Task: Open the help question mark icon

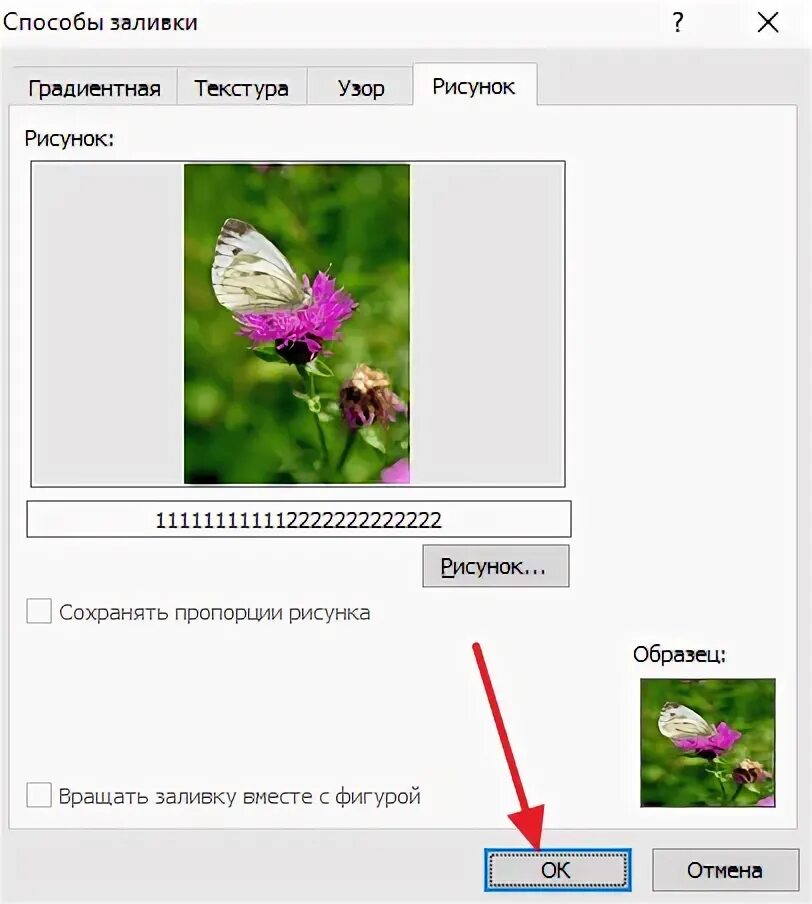Action: (678, 22)
